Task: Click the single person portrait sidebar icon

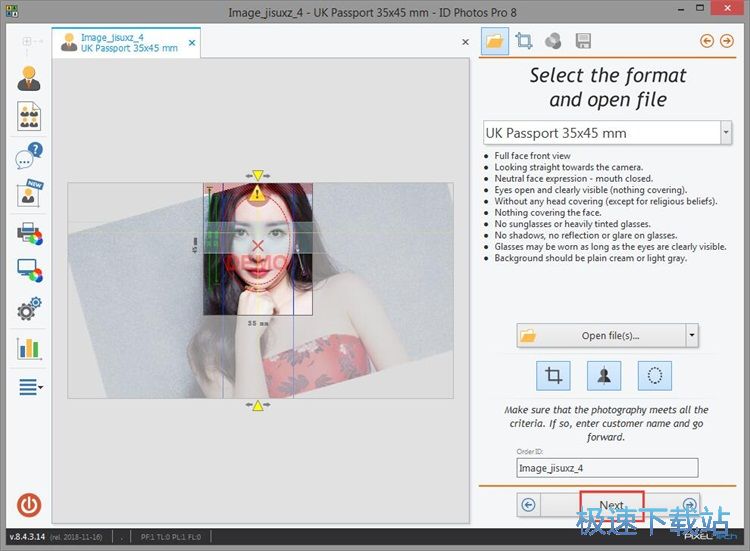Action: click(29, 78)
